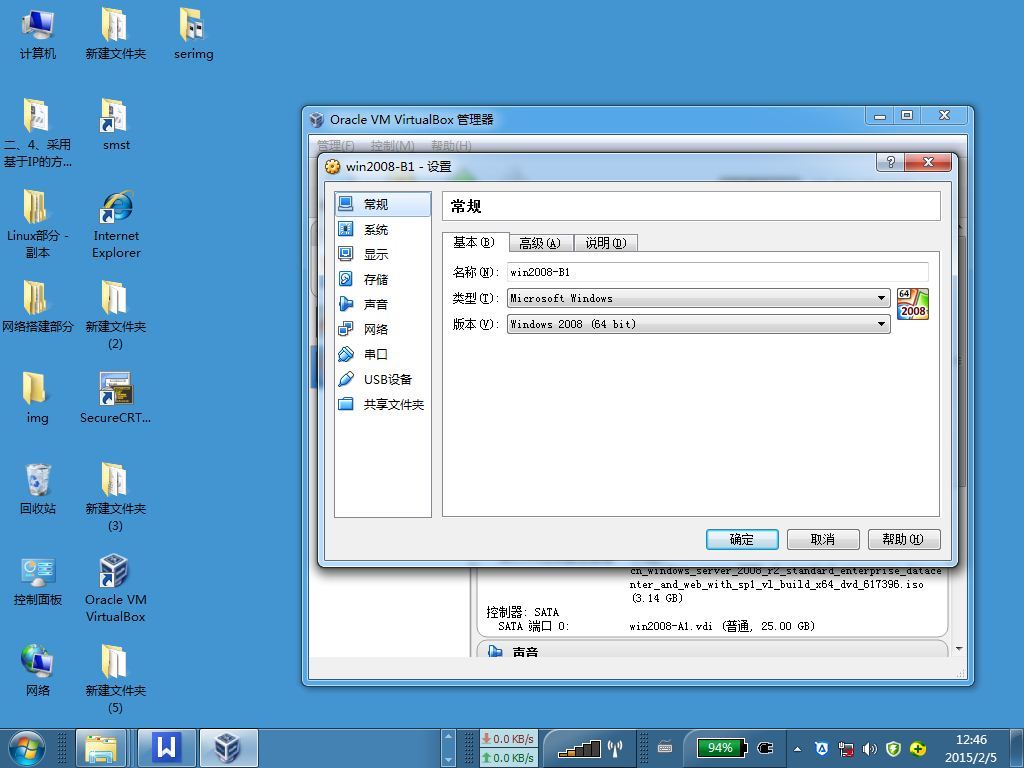Click the green shield tray icon
Image resolution: width=1024 pixels, height=768 pixels.
coord(893,748)
